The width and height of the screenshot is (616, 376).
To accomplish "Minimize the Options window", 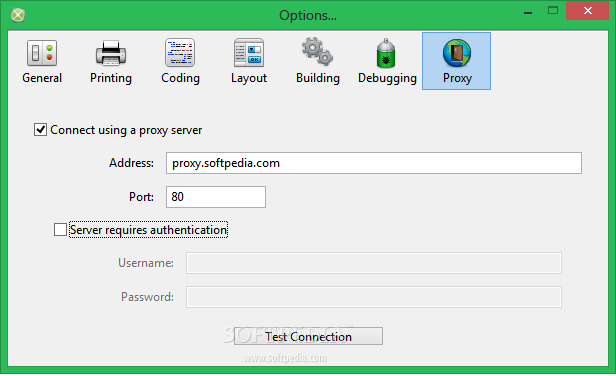I will pos(528,12).
